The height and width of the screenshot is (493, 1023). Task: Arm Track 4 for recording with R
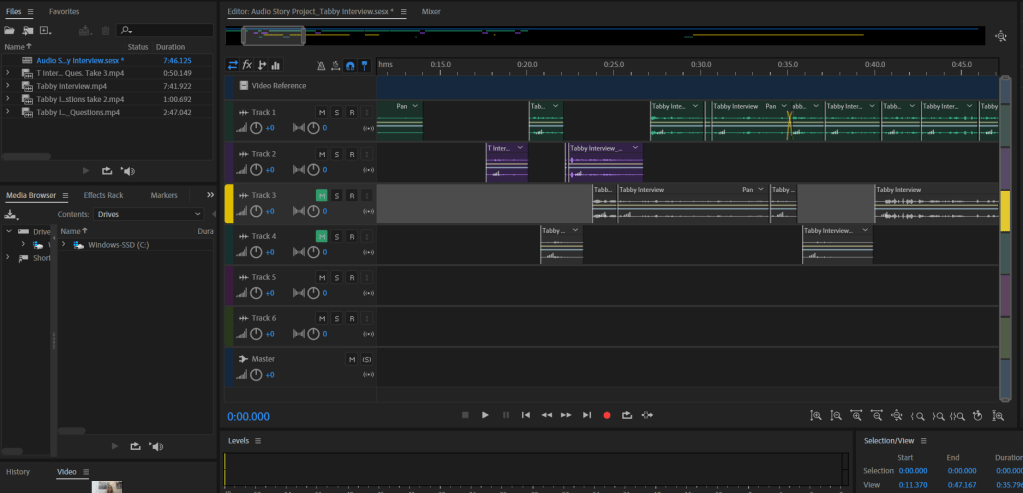352,236
